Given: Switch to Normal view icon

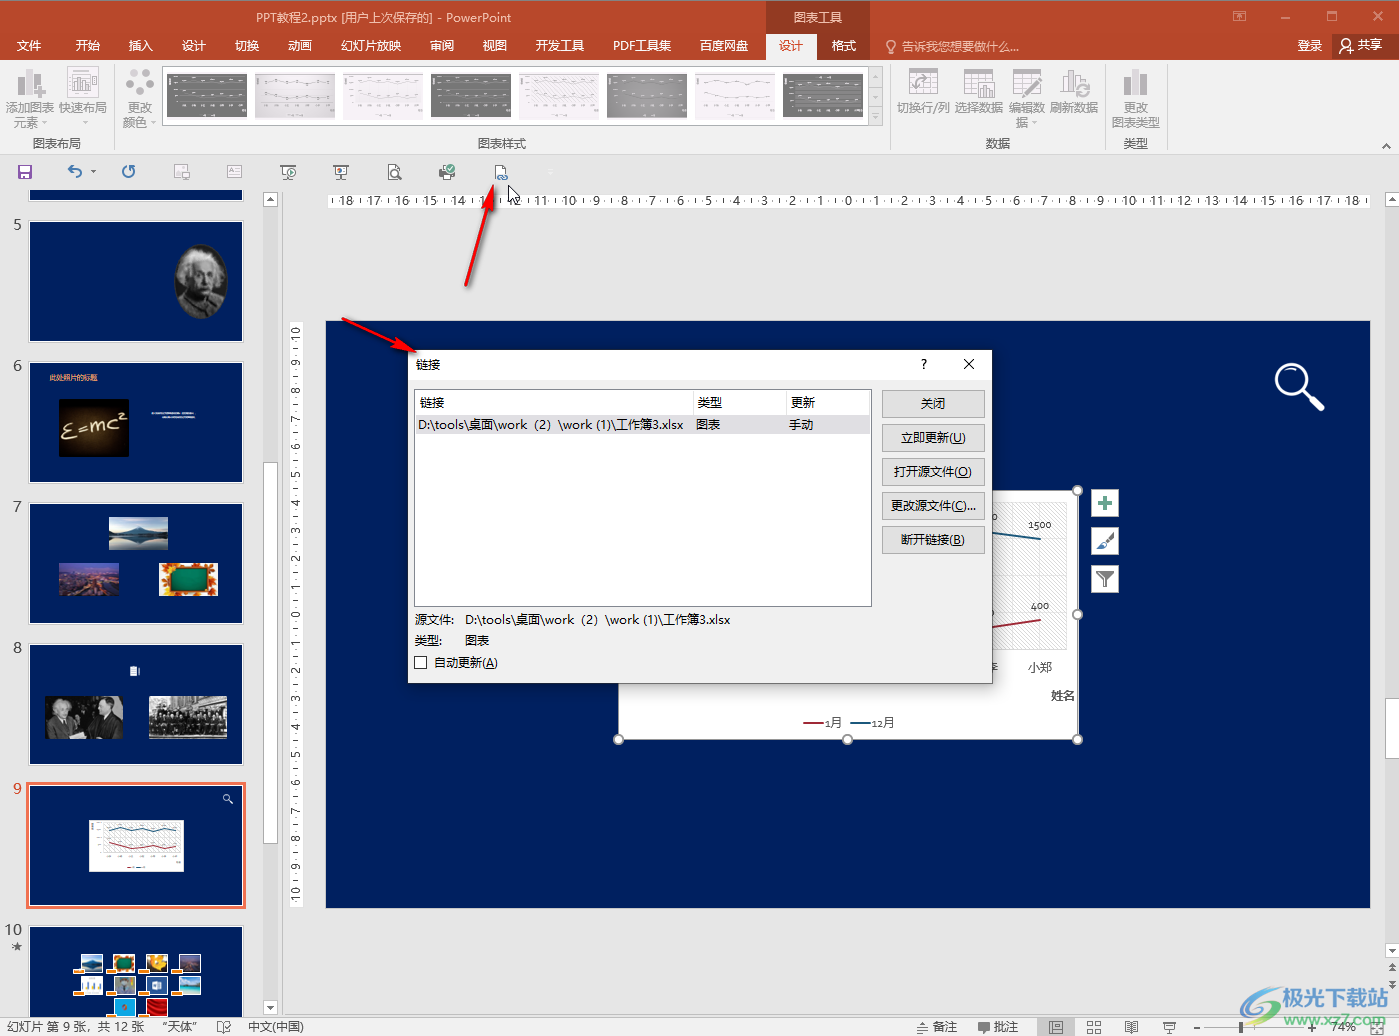Looking at the screenshot, I should pos(1056,1027).
